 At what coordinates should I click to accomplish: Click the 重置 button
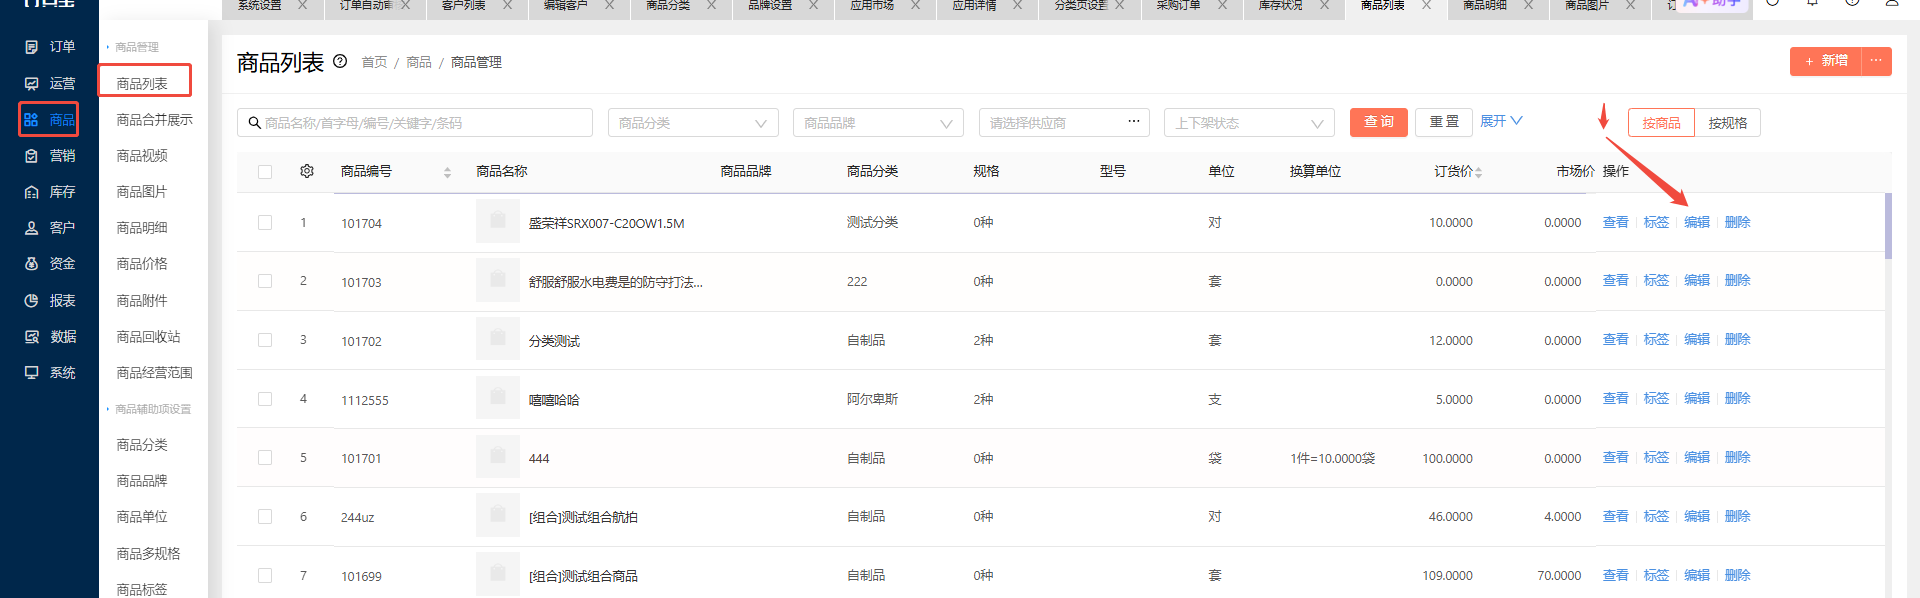coord(1444,122)
